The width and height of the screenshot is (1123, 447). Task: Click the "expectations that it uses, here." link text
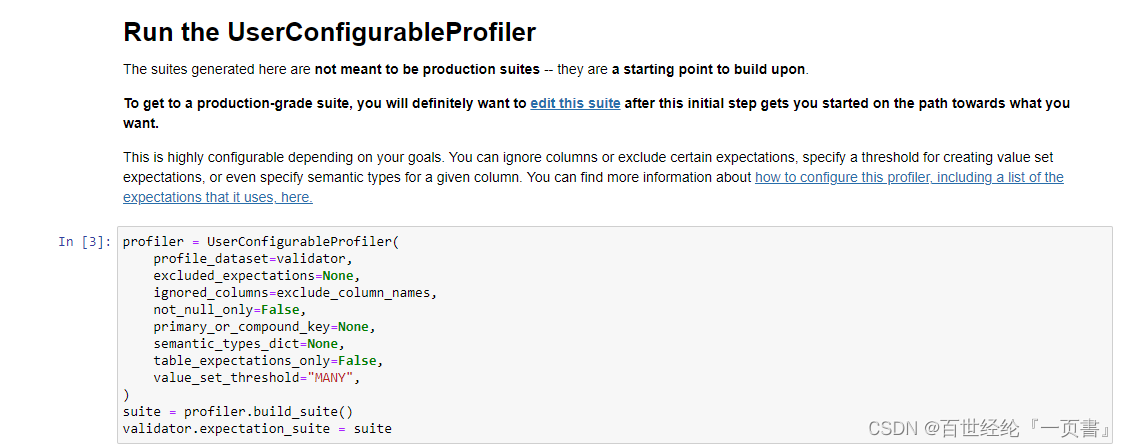point(218,197)
